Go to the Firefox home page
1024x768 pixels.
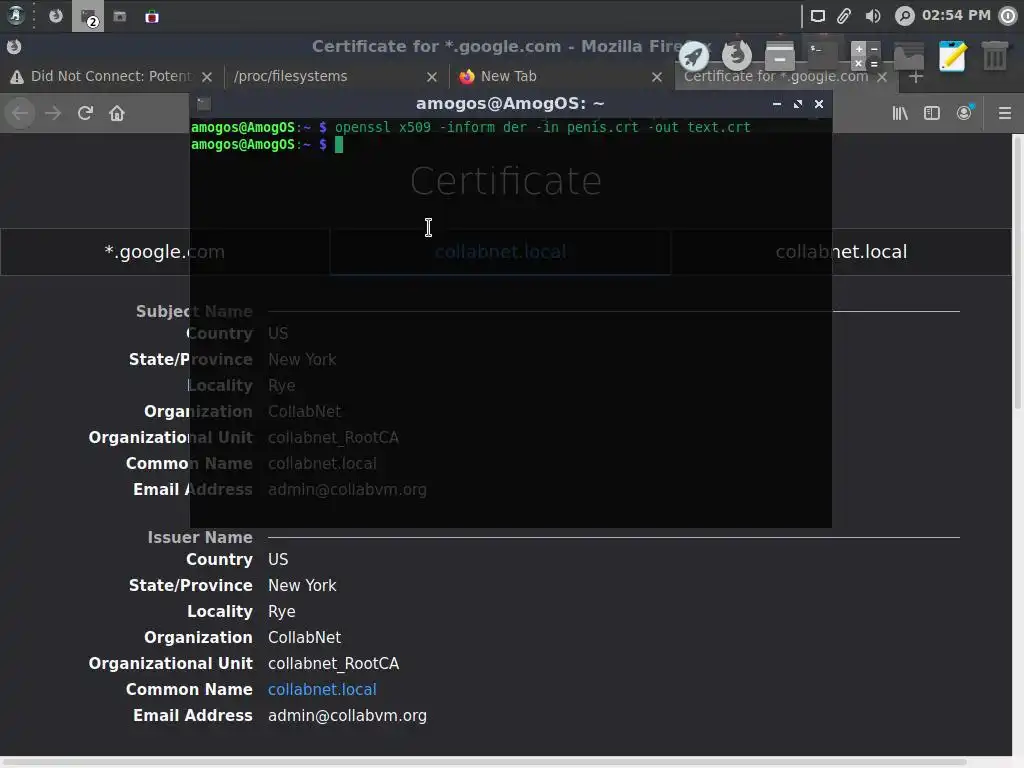coord(117,113)
